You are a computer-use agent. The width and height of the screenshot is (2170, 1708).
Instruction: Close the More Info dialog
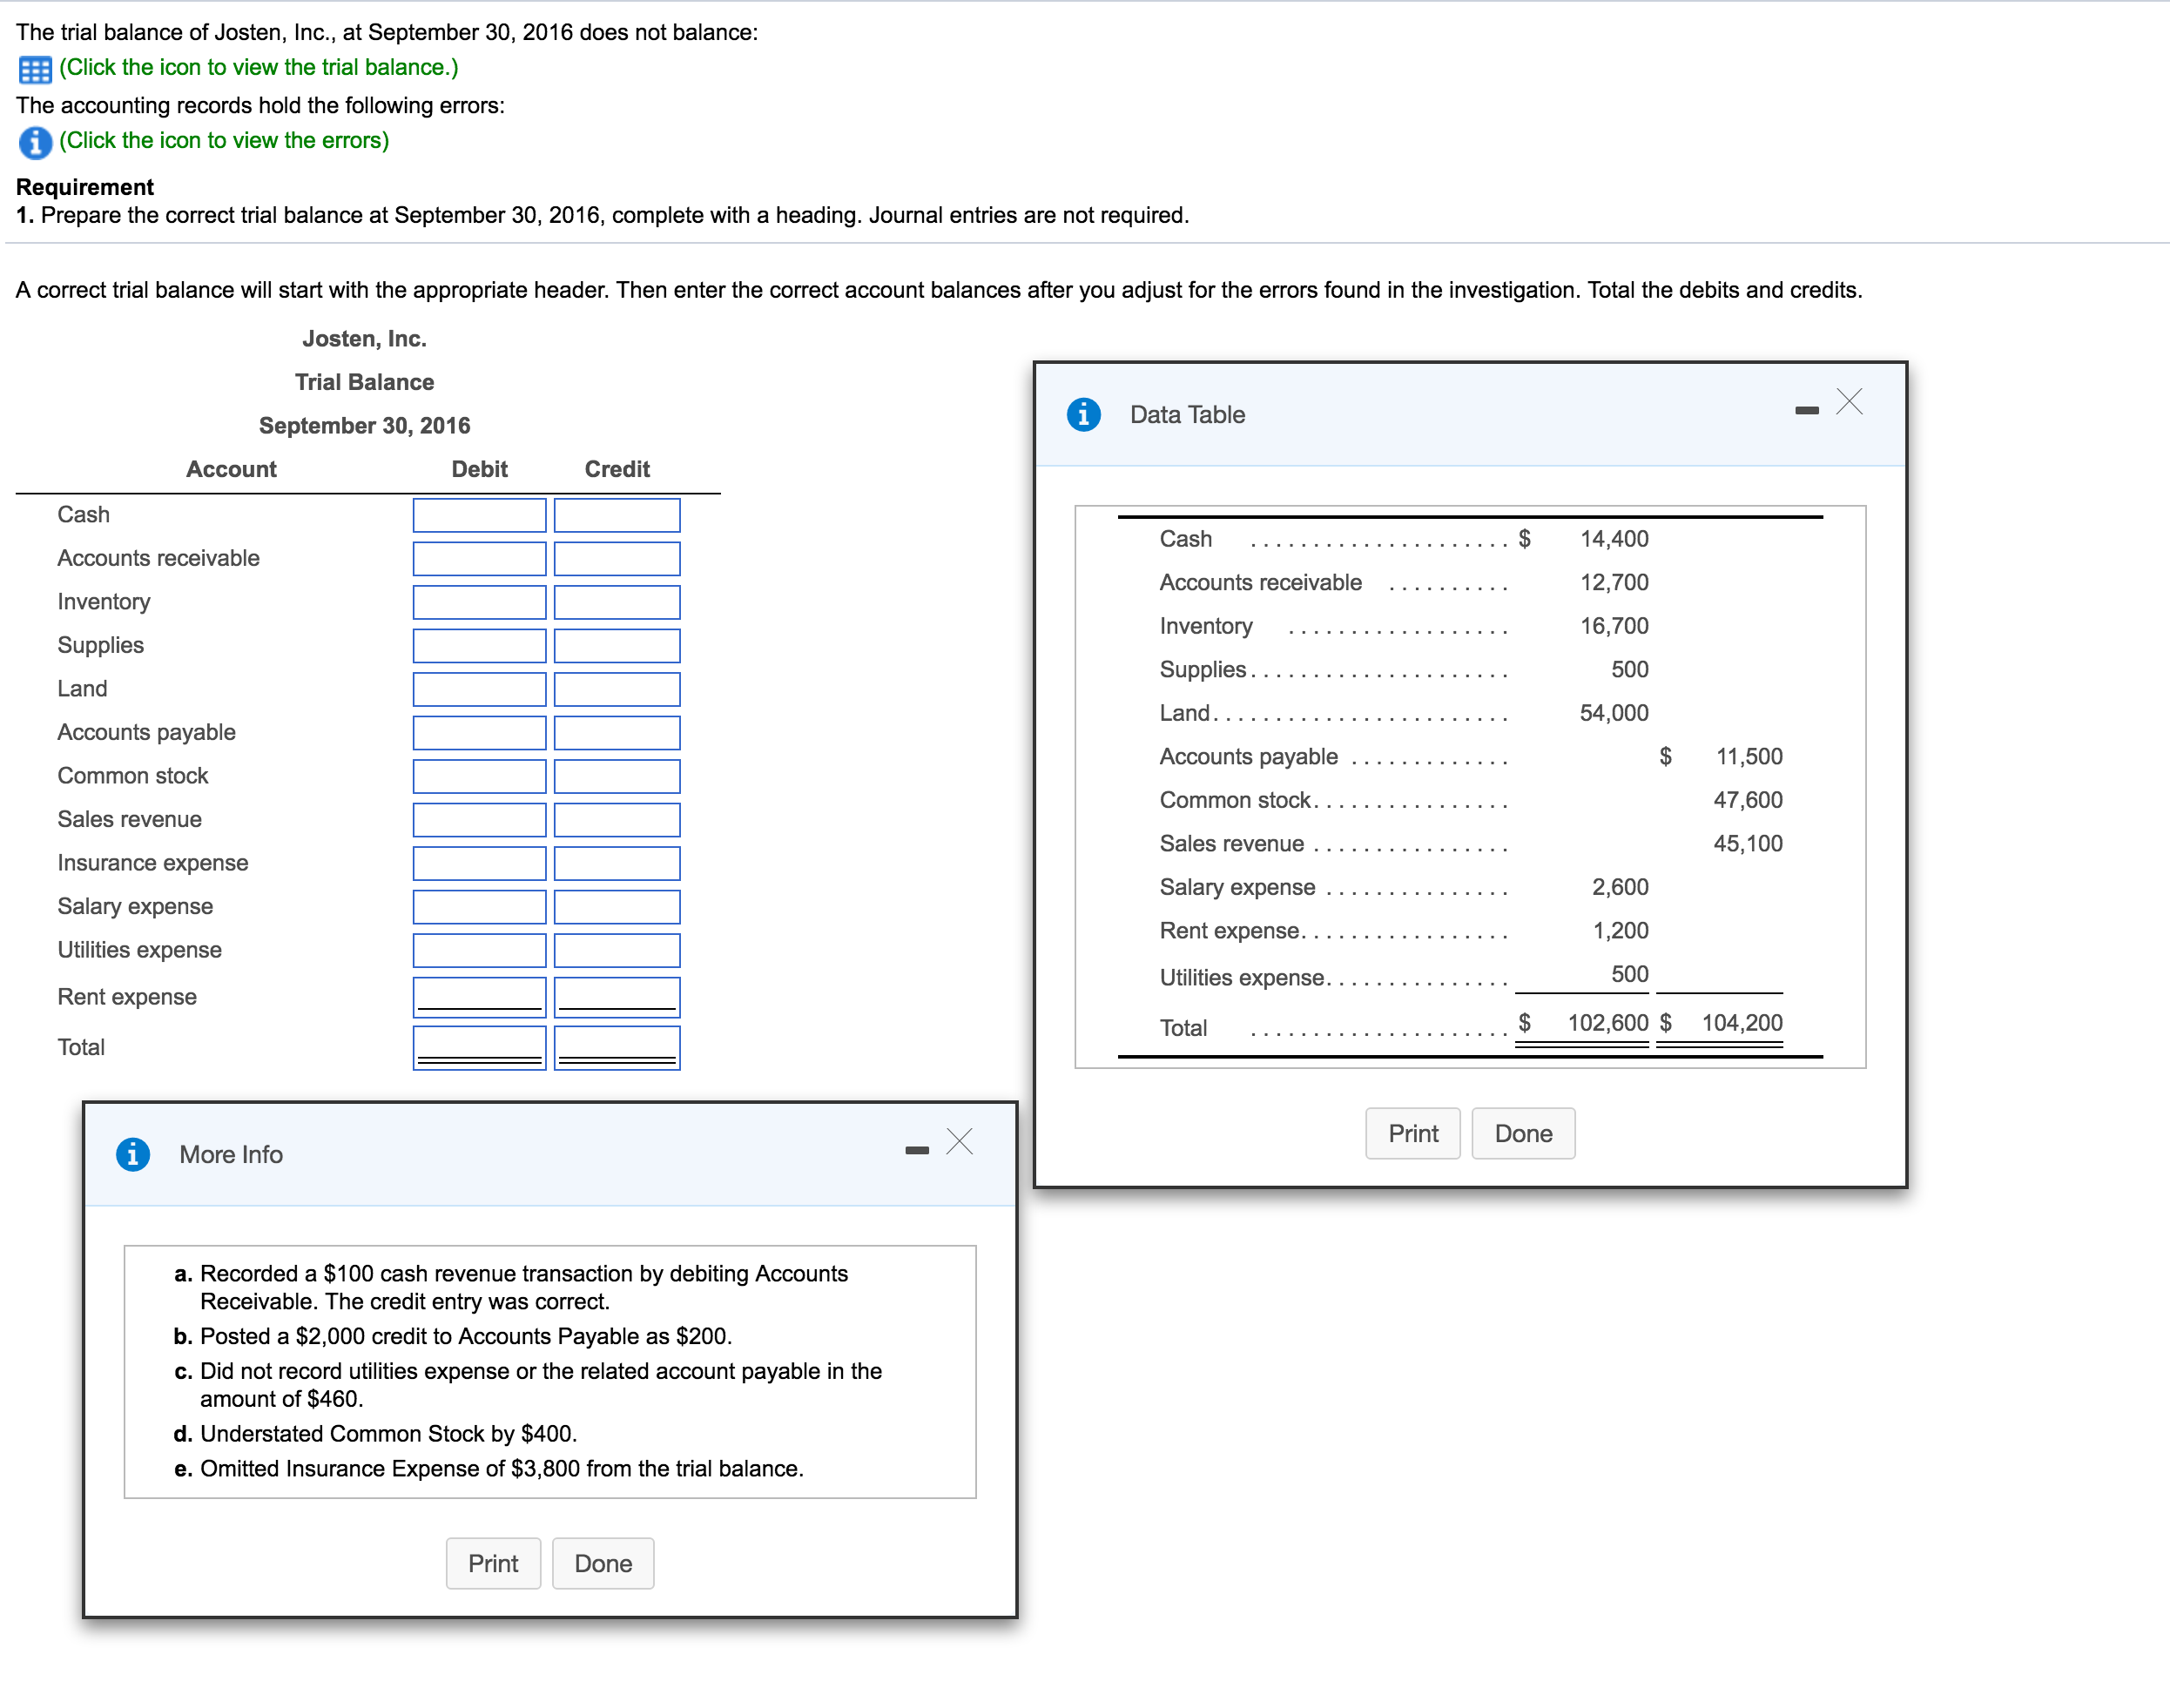click(959, 1141)
